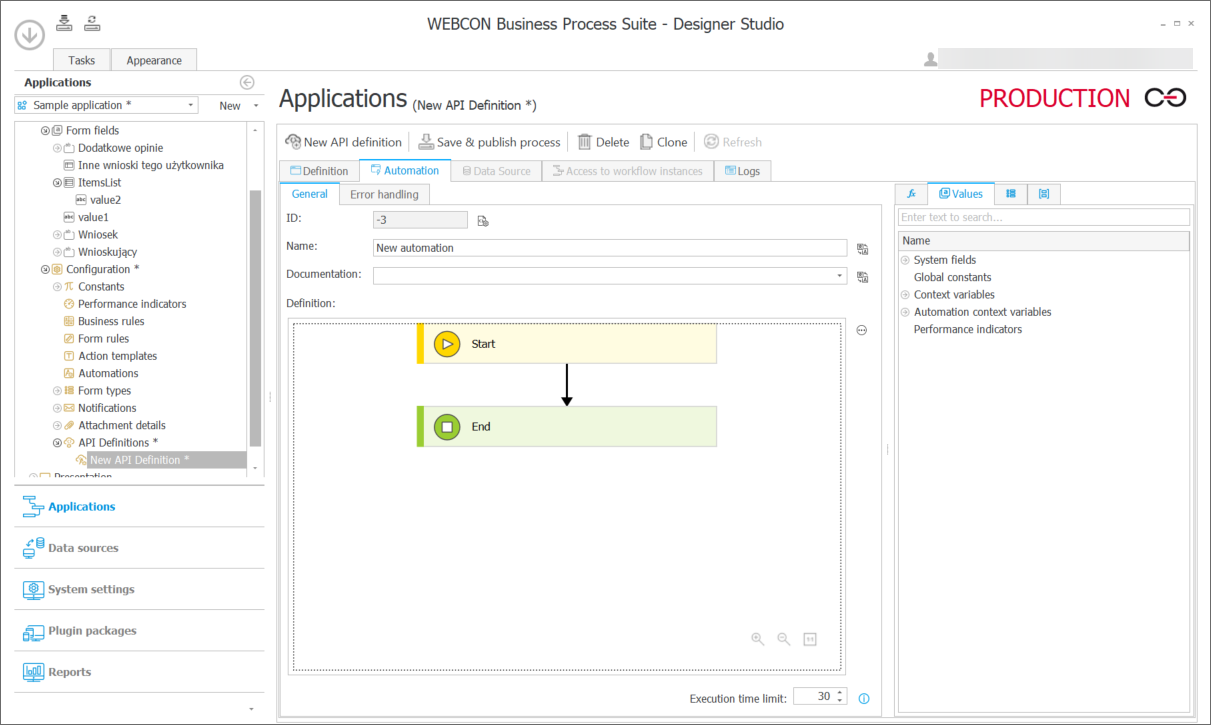The height and width of the screenshot is (725, 1211).
Task: Show the Execution time limit info icon
Action: point(864,698)
